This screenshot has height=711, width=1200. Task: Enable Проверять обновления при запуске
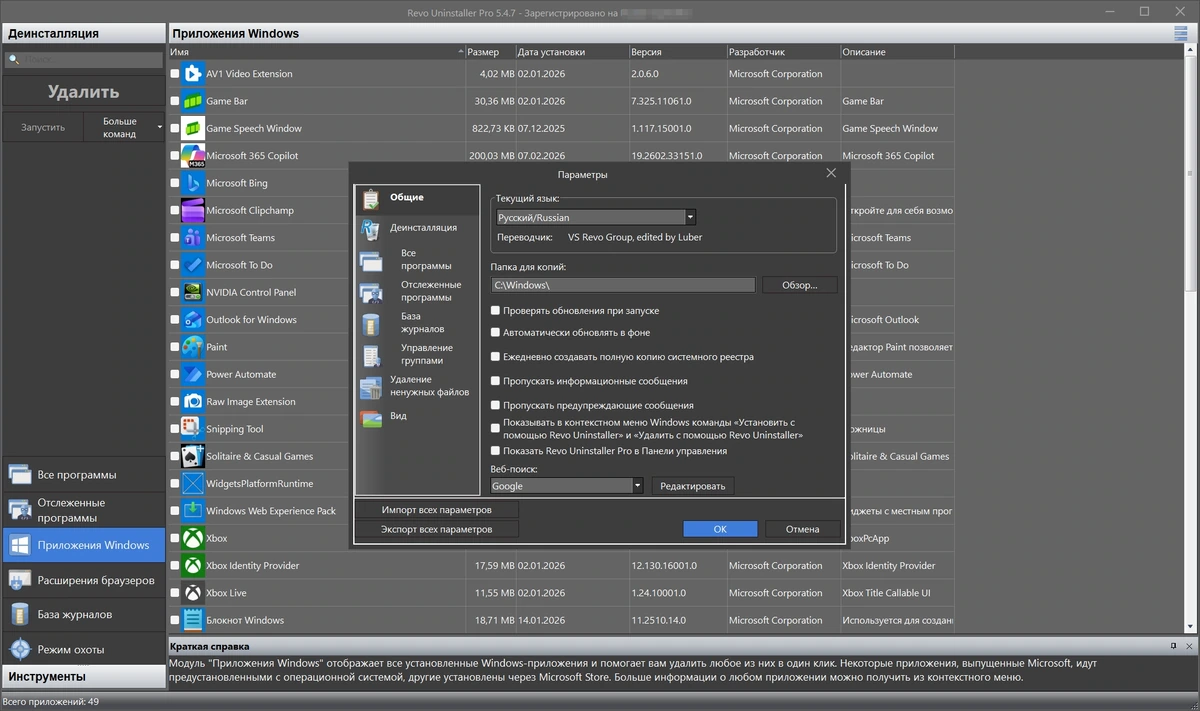[x=495, y=311]
